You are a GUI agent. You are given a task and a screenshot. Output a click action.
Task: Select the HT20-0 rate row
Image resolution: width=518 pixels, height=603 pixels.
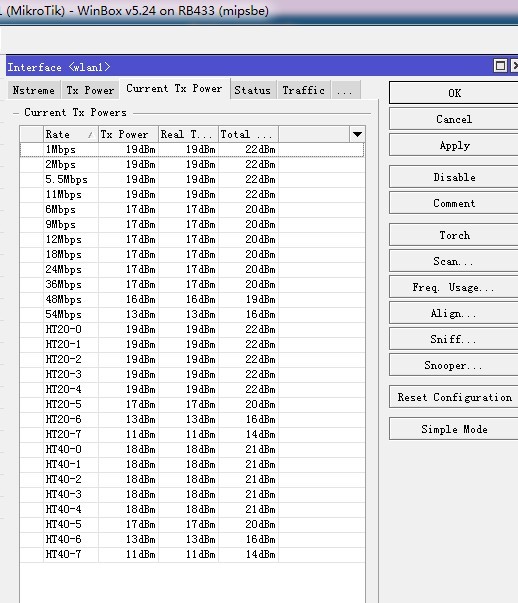192,329
